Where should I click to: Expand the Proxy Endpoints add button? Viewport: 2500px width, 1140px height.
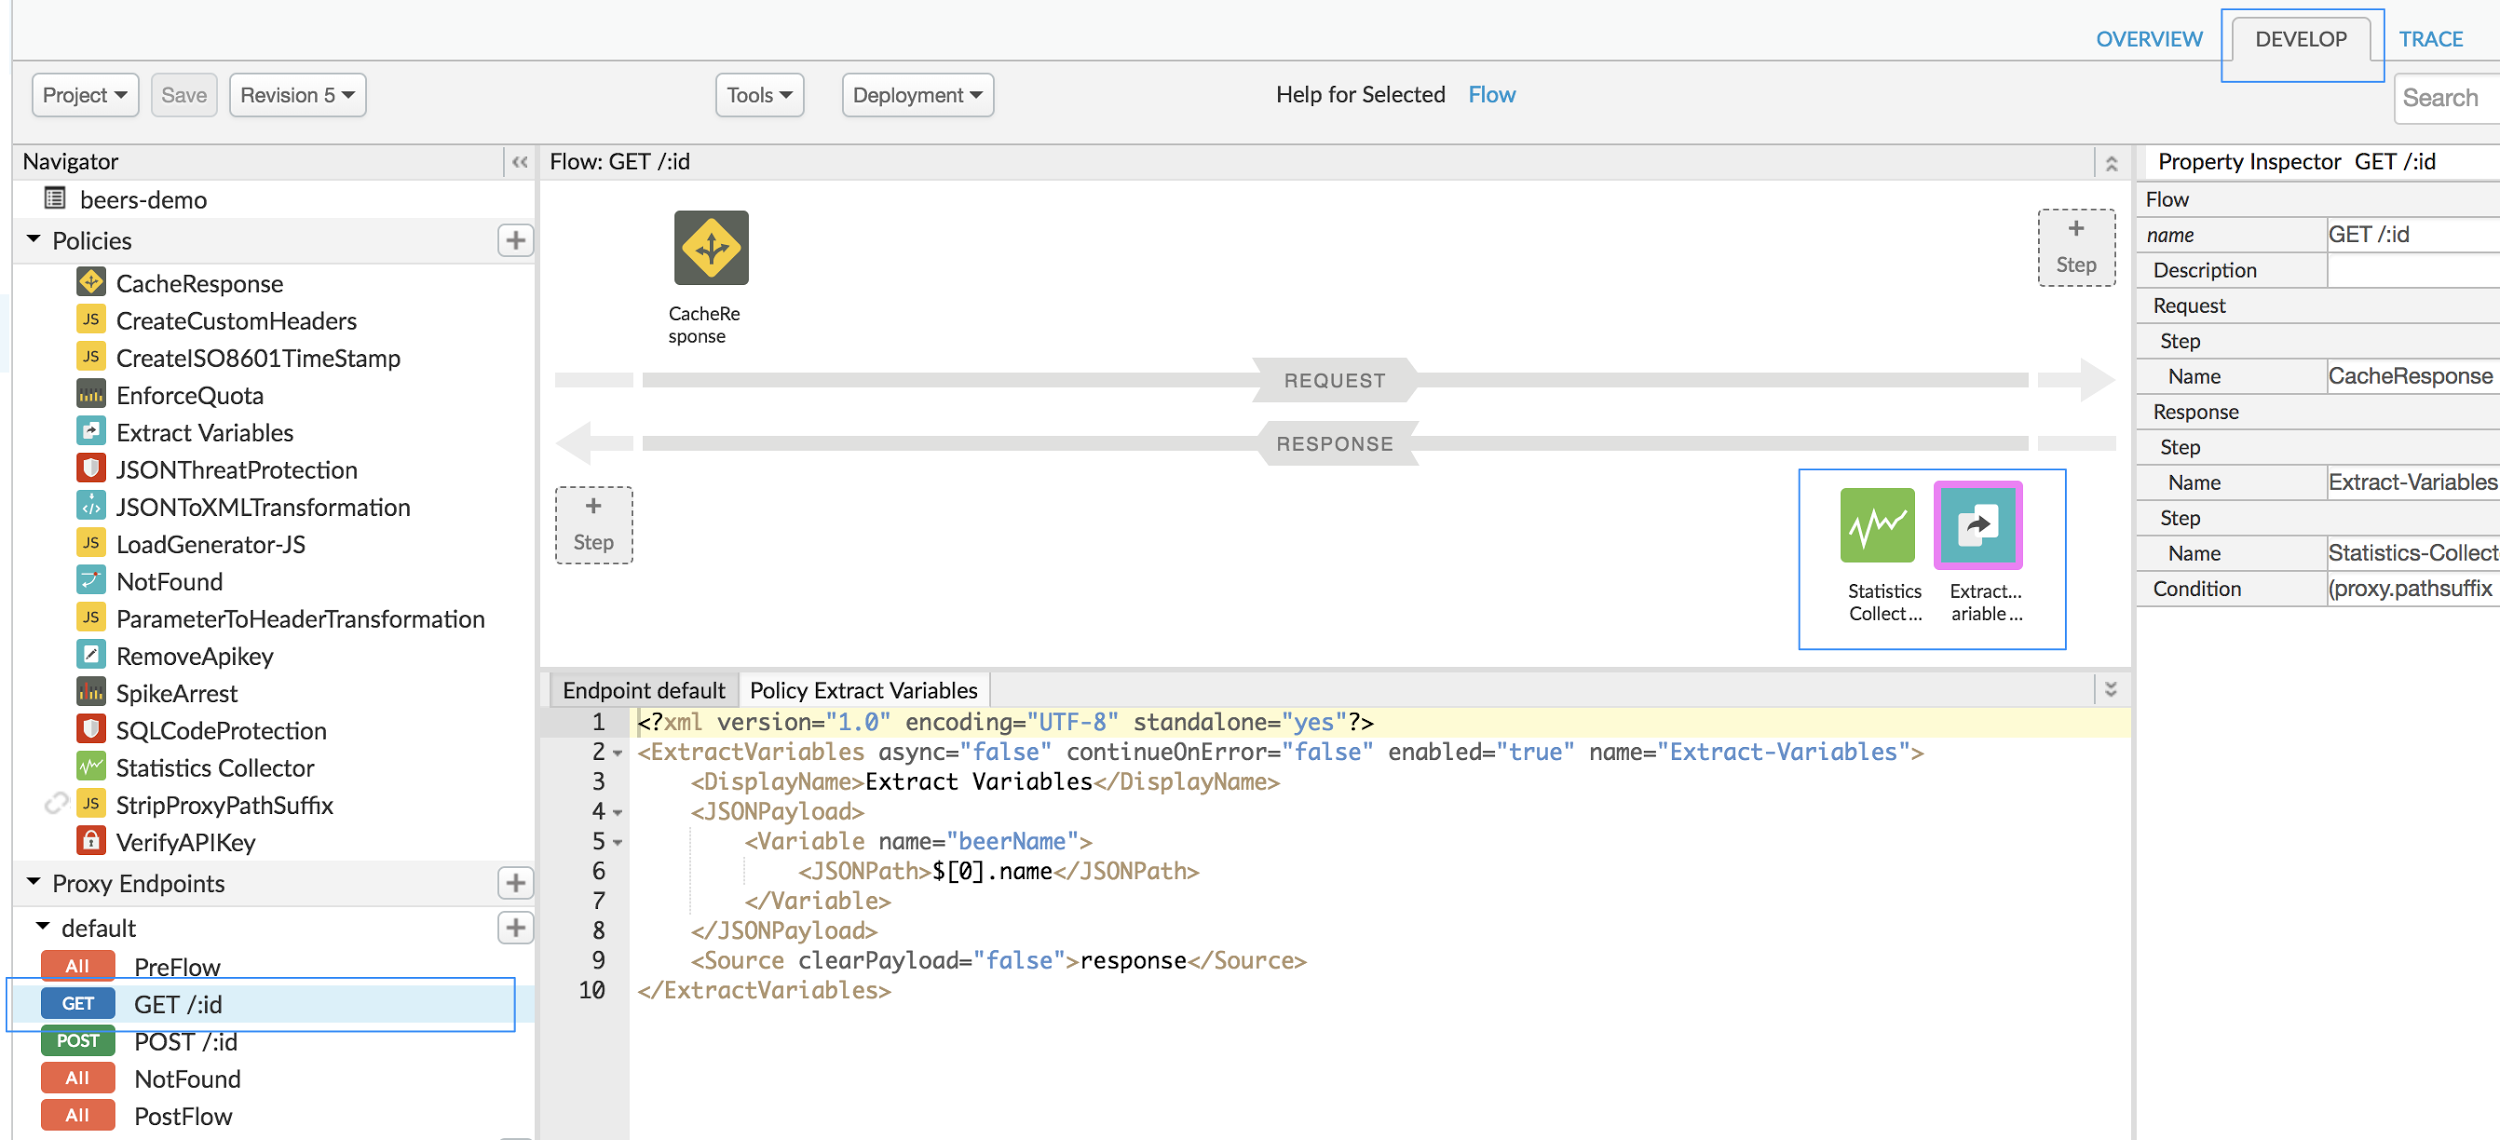point(515,880)
